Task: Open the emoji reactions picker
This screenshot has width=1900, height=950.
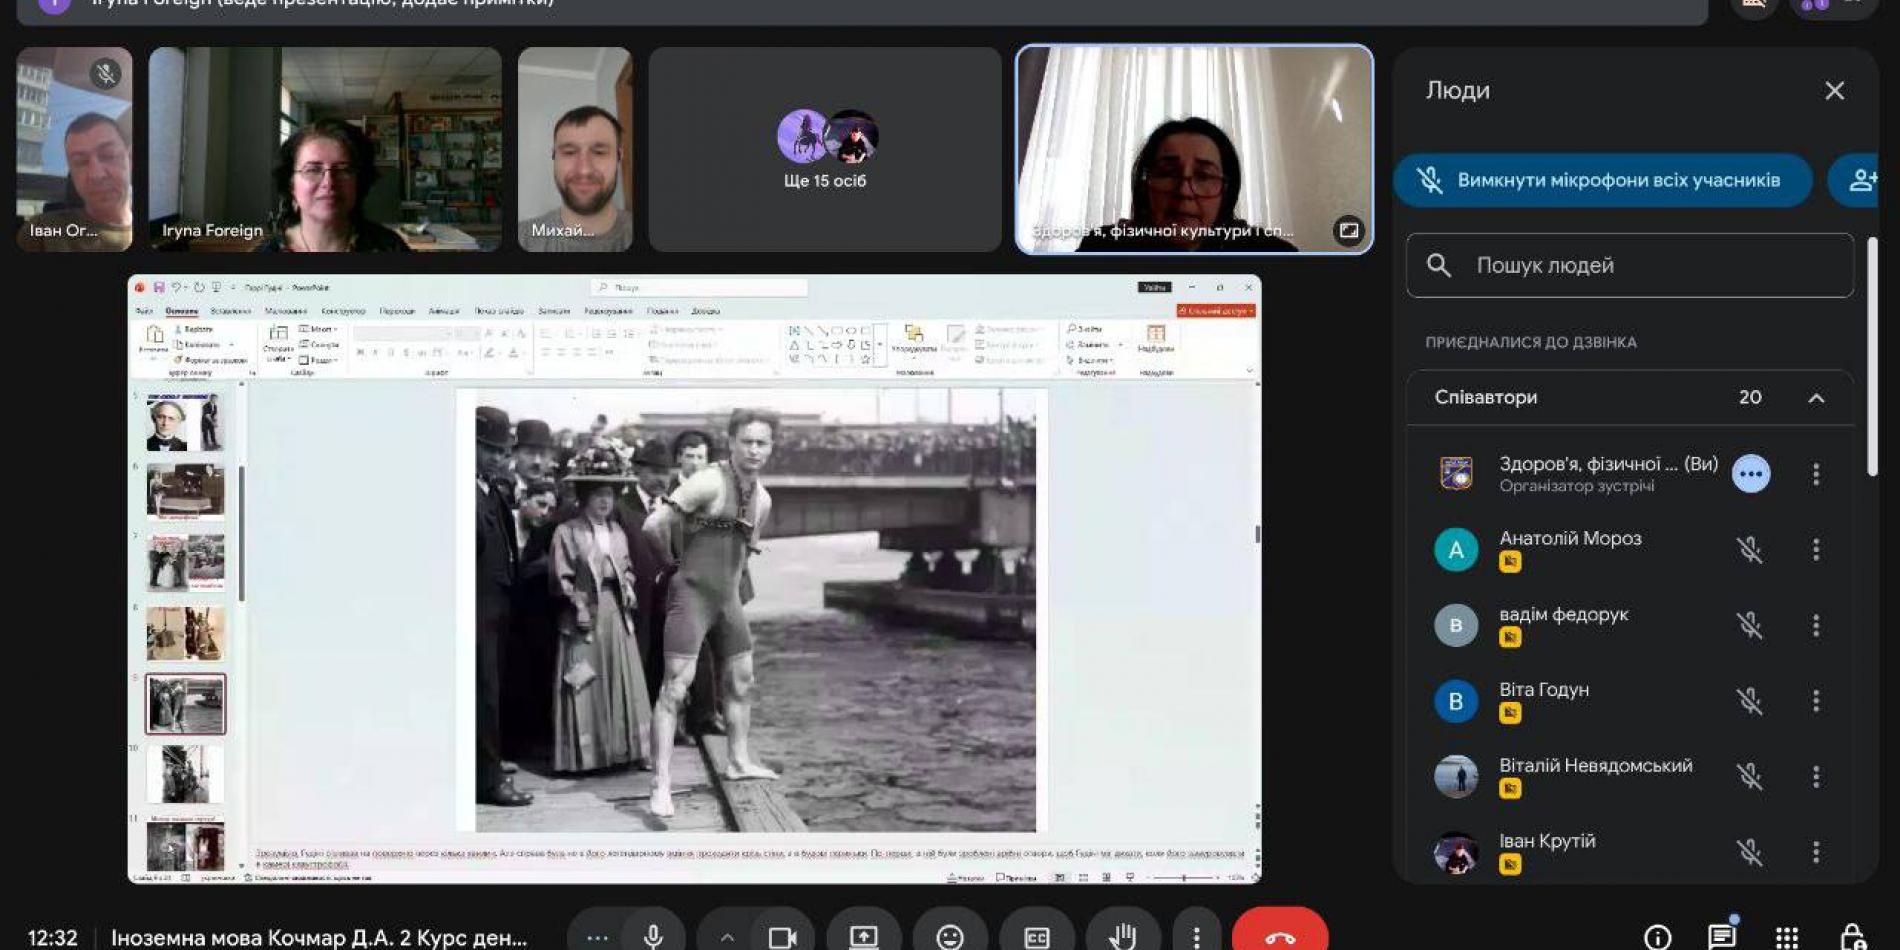Action: point(949,936)
